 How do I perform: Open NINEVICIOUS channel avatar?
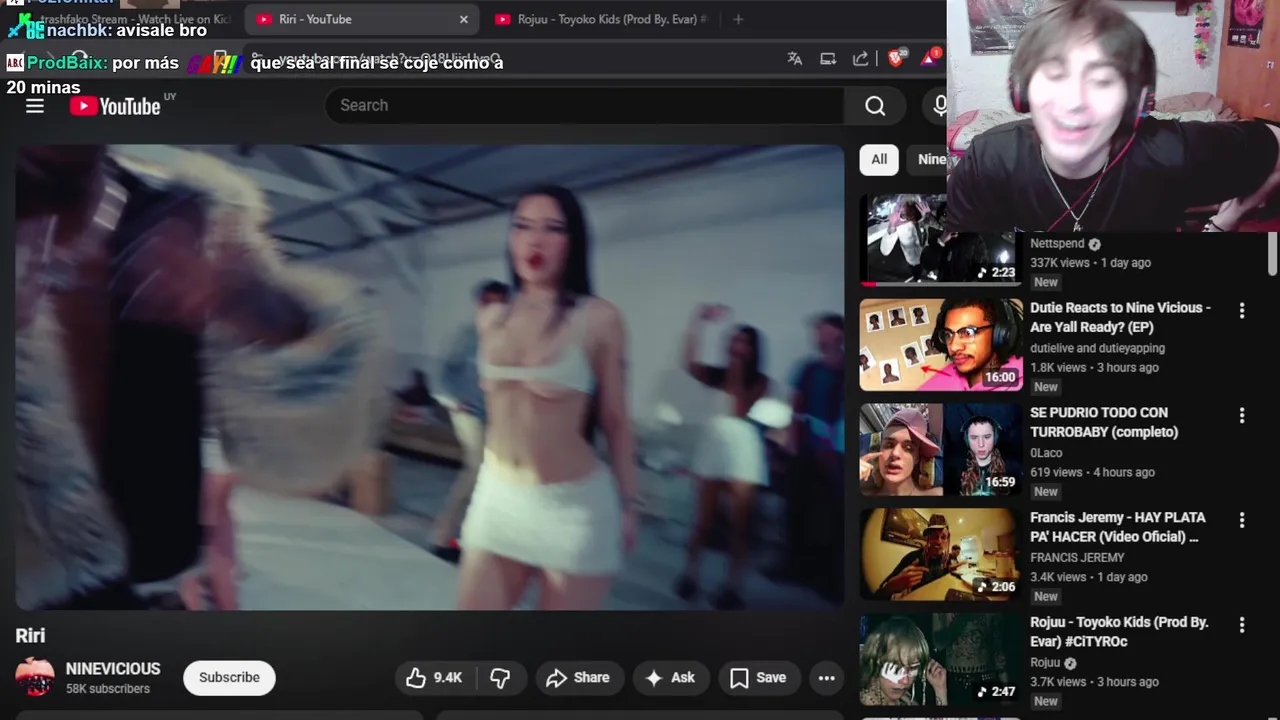point(35,677)
